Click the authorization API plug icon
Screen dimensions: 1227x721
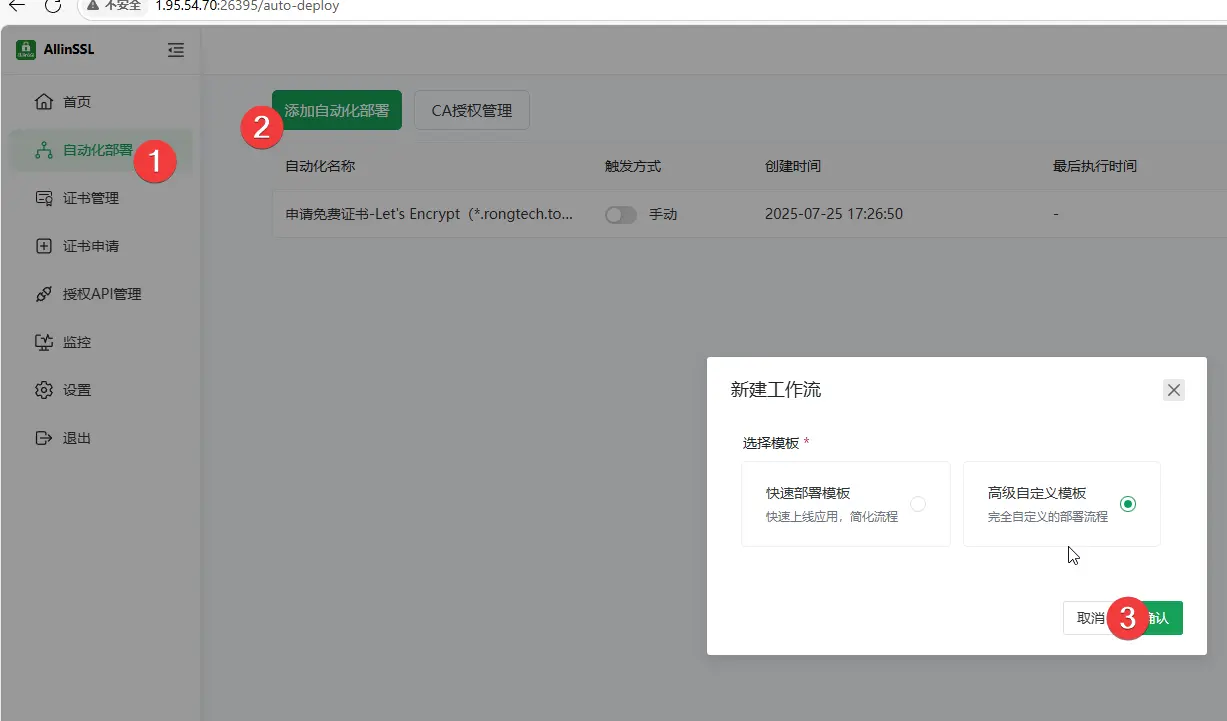[x=44, y=294]
